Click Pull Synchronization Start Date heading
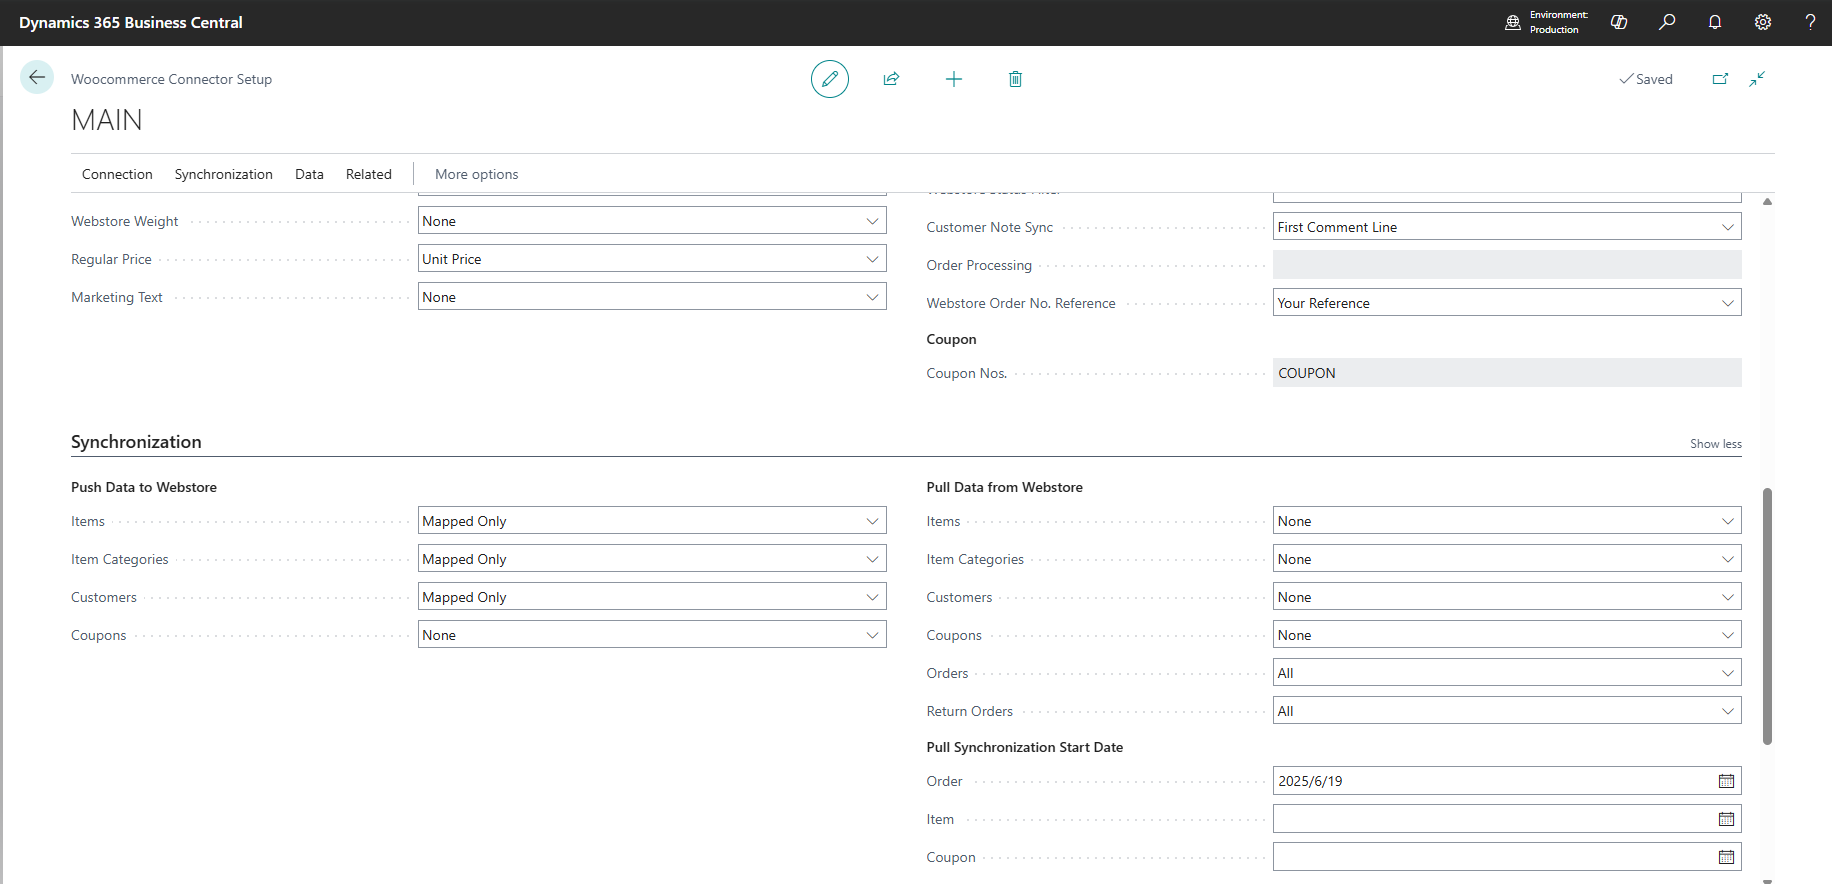The image size is (1832, 884). 1024,747
